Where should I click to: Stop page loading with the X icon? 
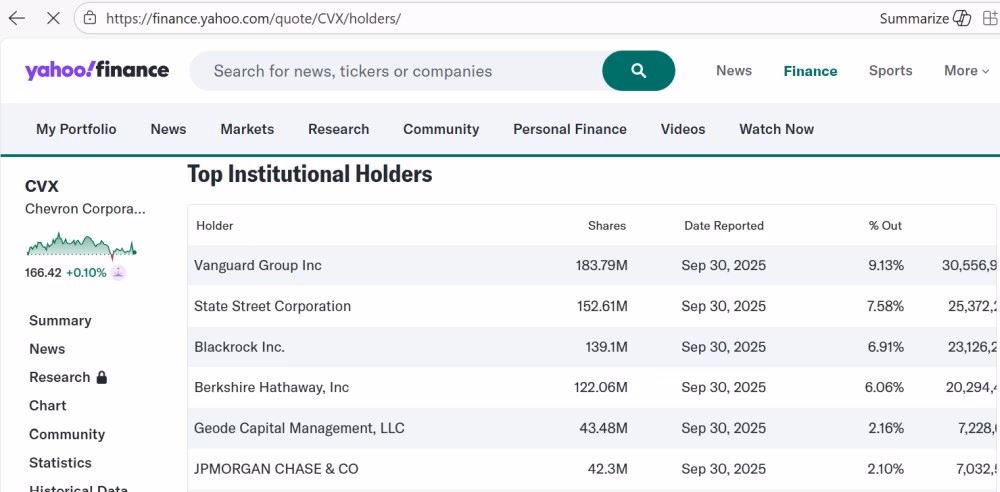(x=52, y=18)
